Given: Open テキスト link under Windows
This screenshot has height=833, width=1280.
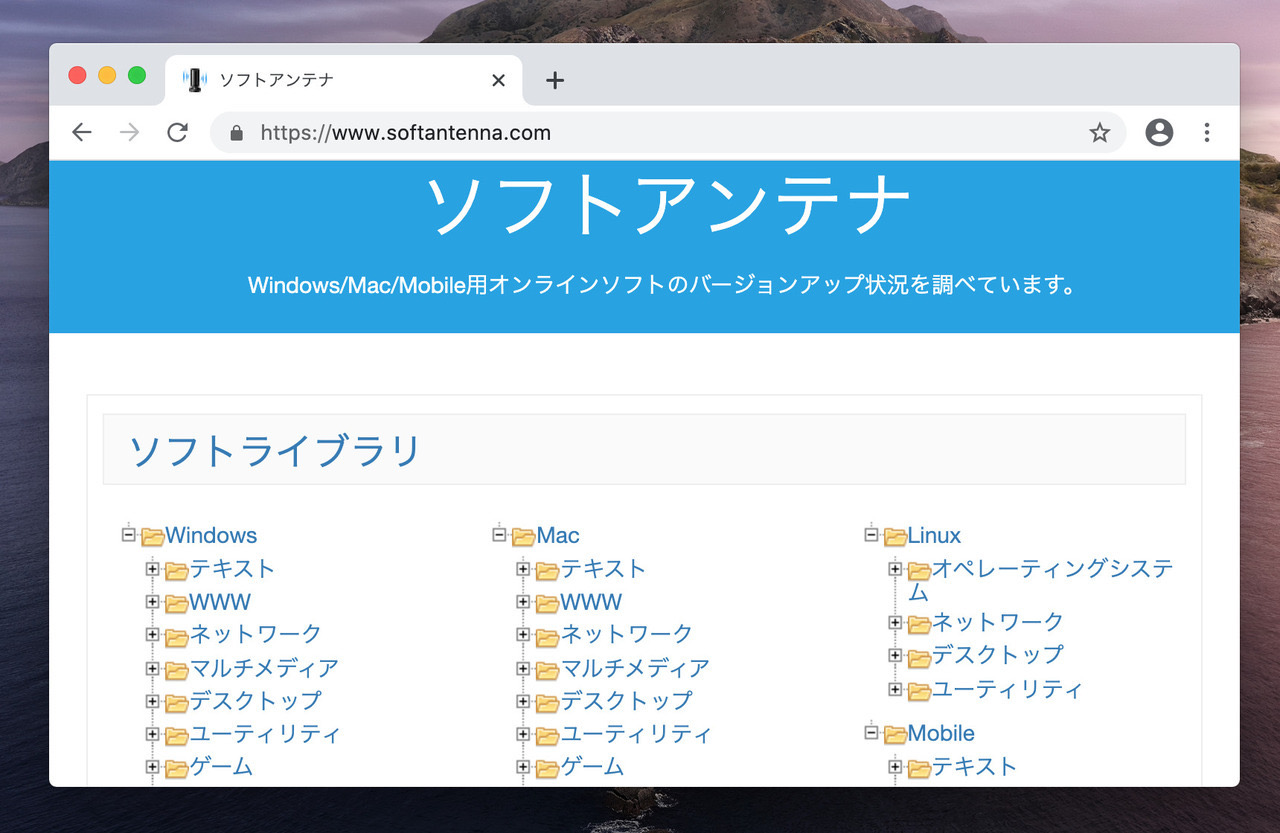Looking at the screenshot, I should (232, 568).
